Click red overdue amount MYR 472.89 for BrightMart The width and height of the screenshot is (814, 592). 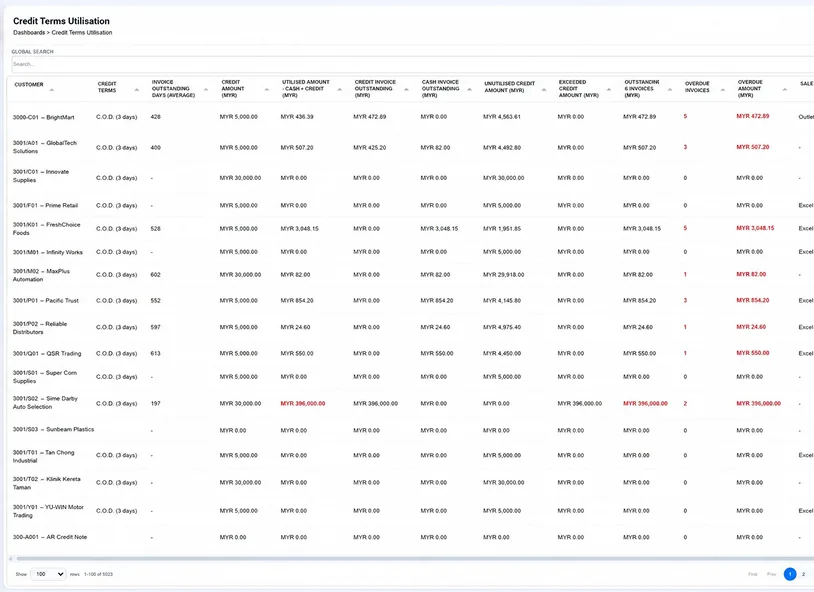[753, 116]
